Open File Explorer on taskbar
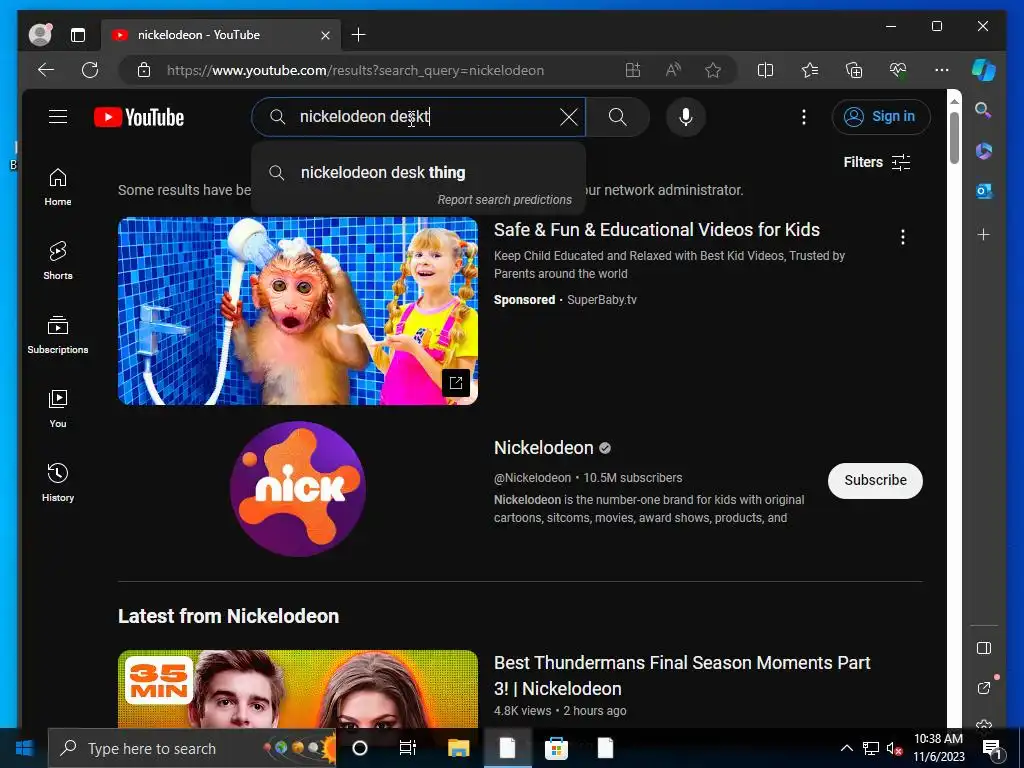This screenshot has height=768, width=1024. tap(458, 748)
